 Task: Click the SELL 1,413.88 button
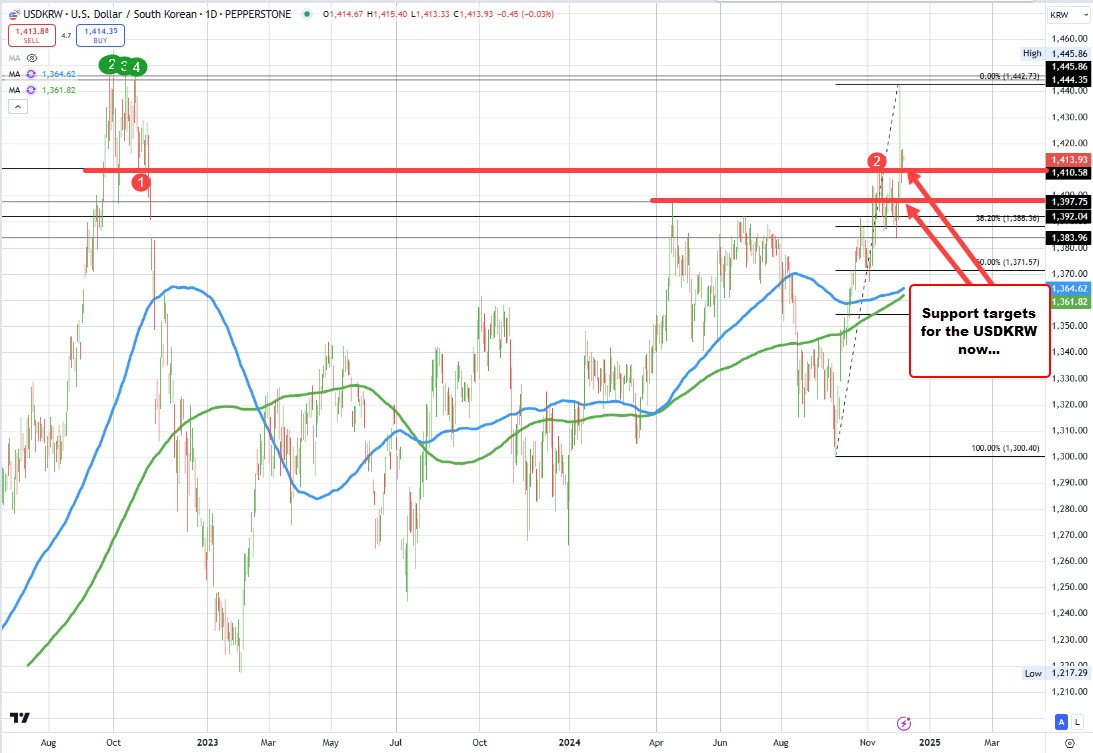point(31,35)
